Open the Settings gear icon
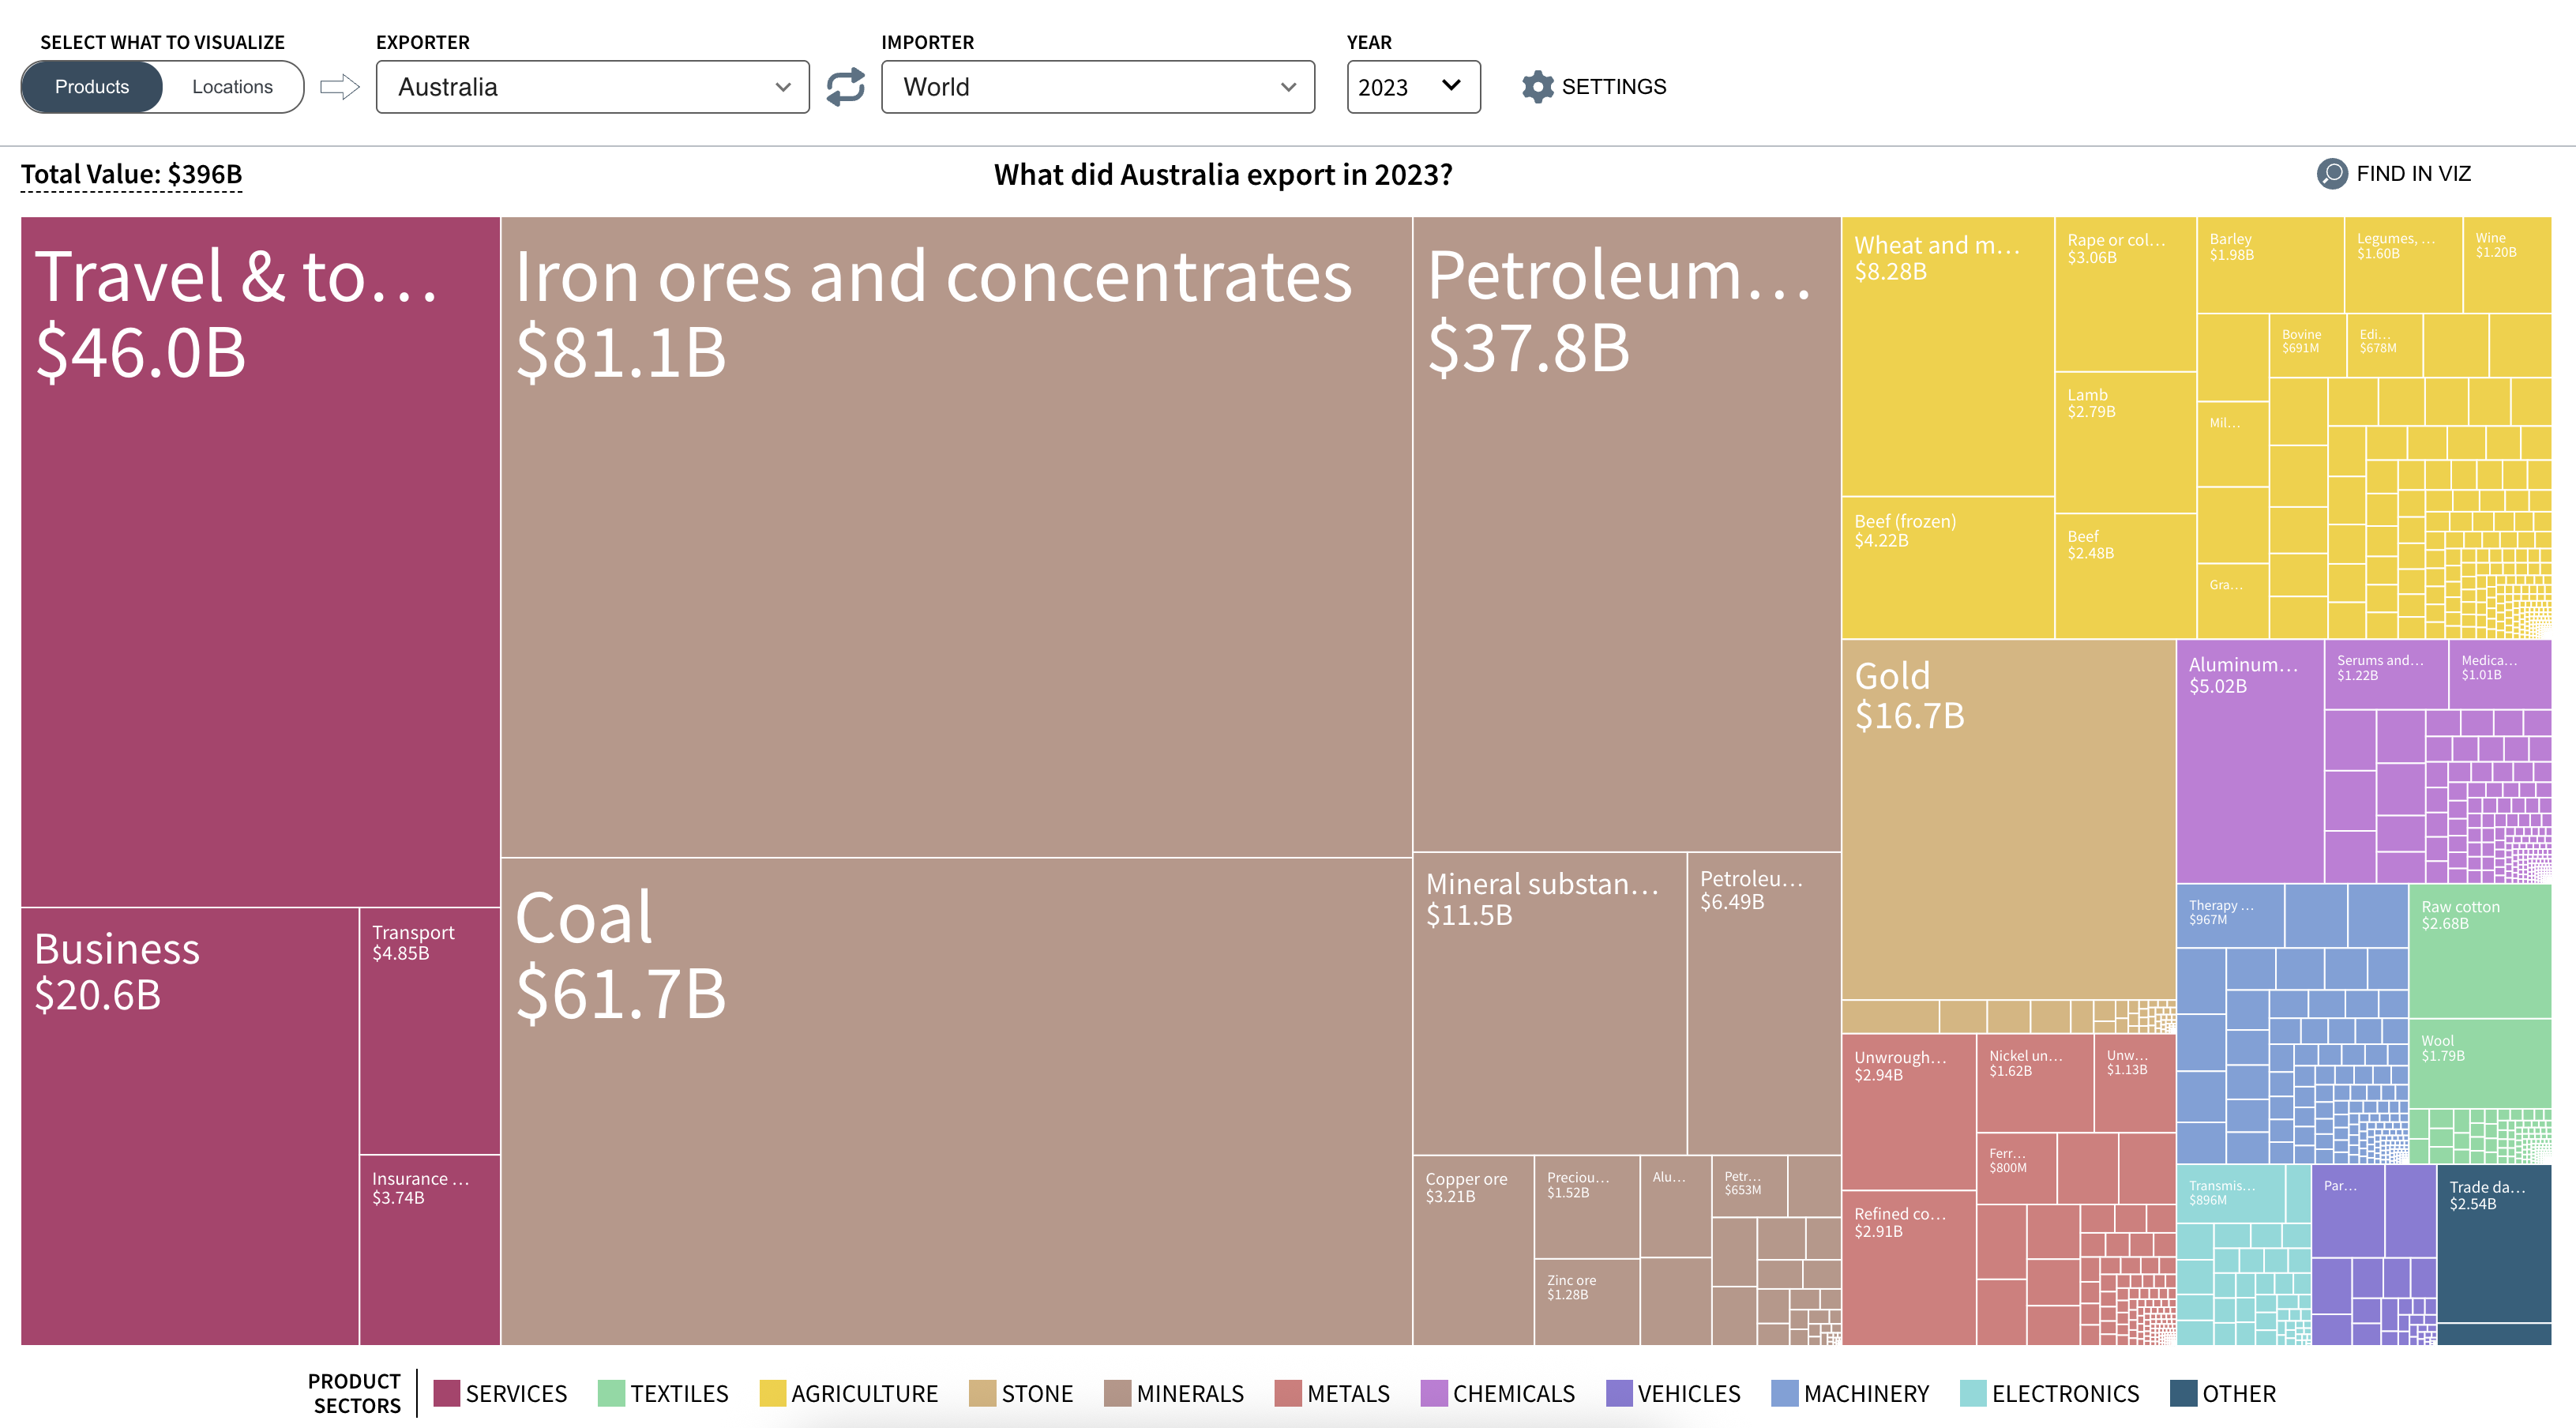The image size is (2576, 1428). pyautogui.click(x=1537, y=87)
